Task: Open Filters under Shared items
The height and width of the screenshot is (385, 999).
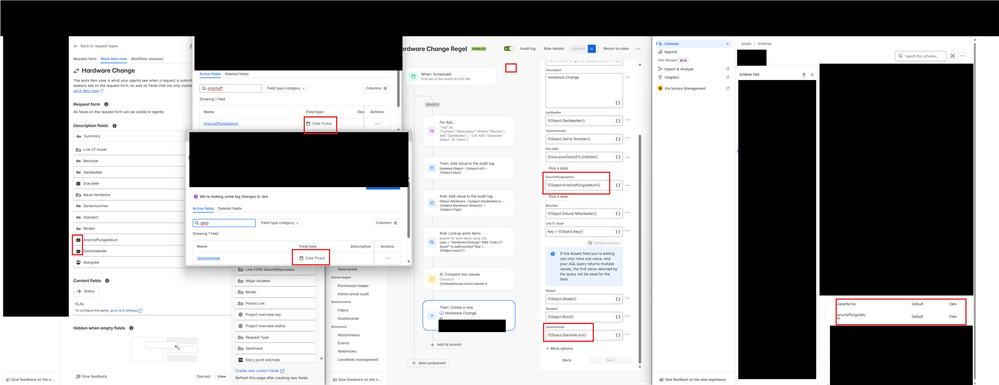Action: (343, 310)
